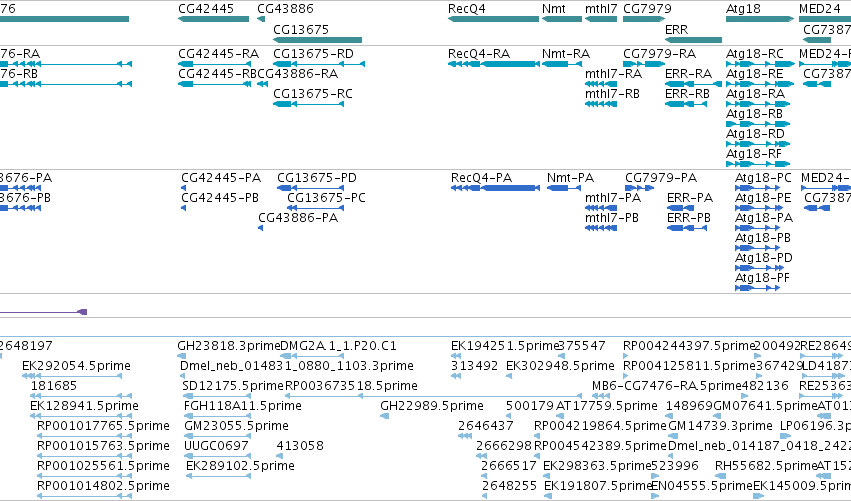Select the CG7979-RA transcript label

[659, 54]
